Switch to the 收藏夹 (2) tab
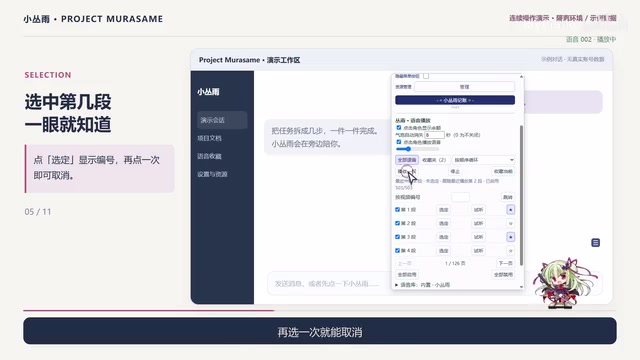 click(434, 160)
